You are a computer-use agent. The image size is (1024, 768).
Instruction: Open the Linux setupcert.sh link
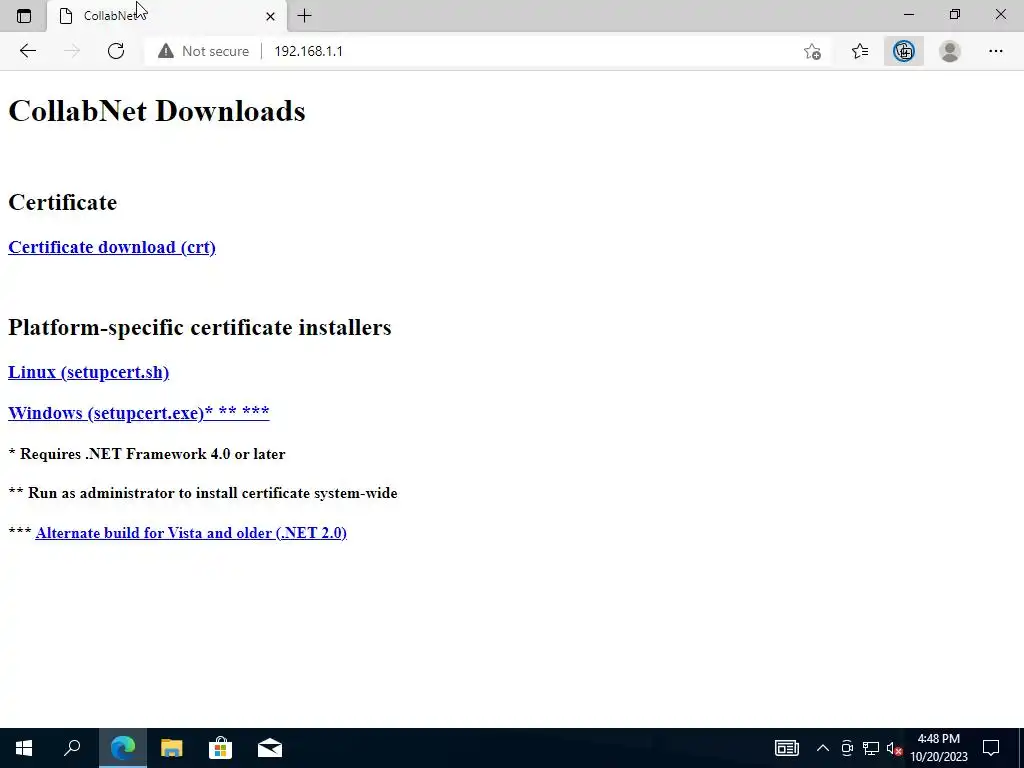point(88,372)
